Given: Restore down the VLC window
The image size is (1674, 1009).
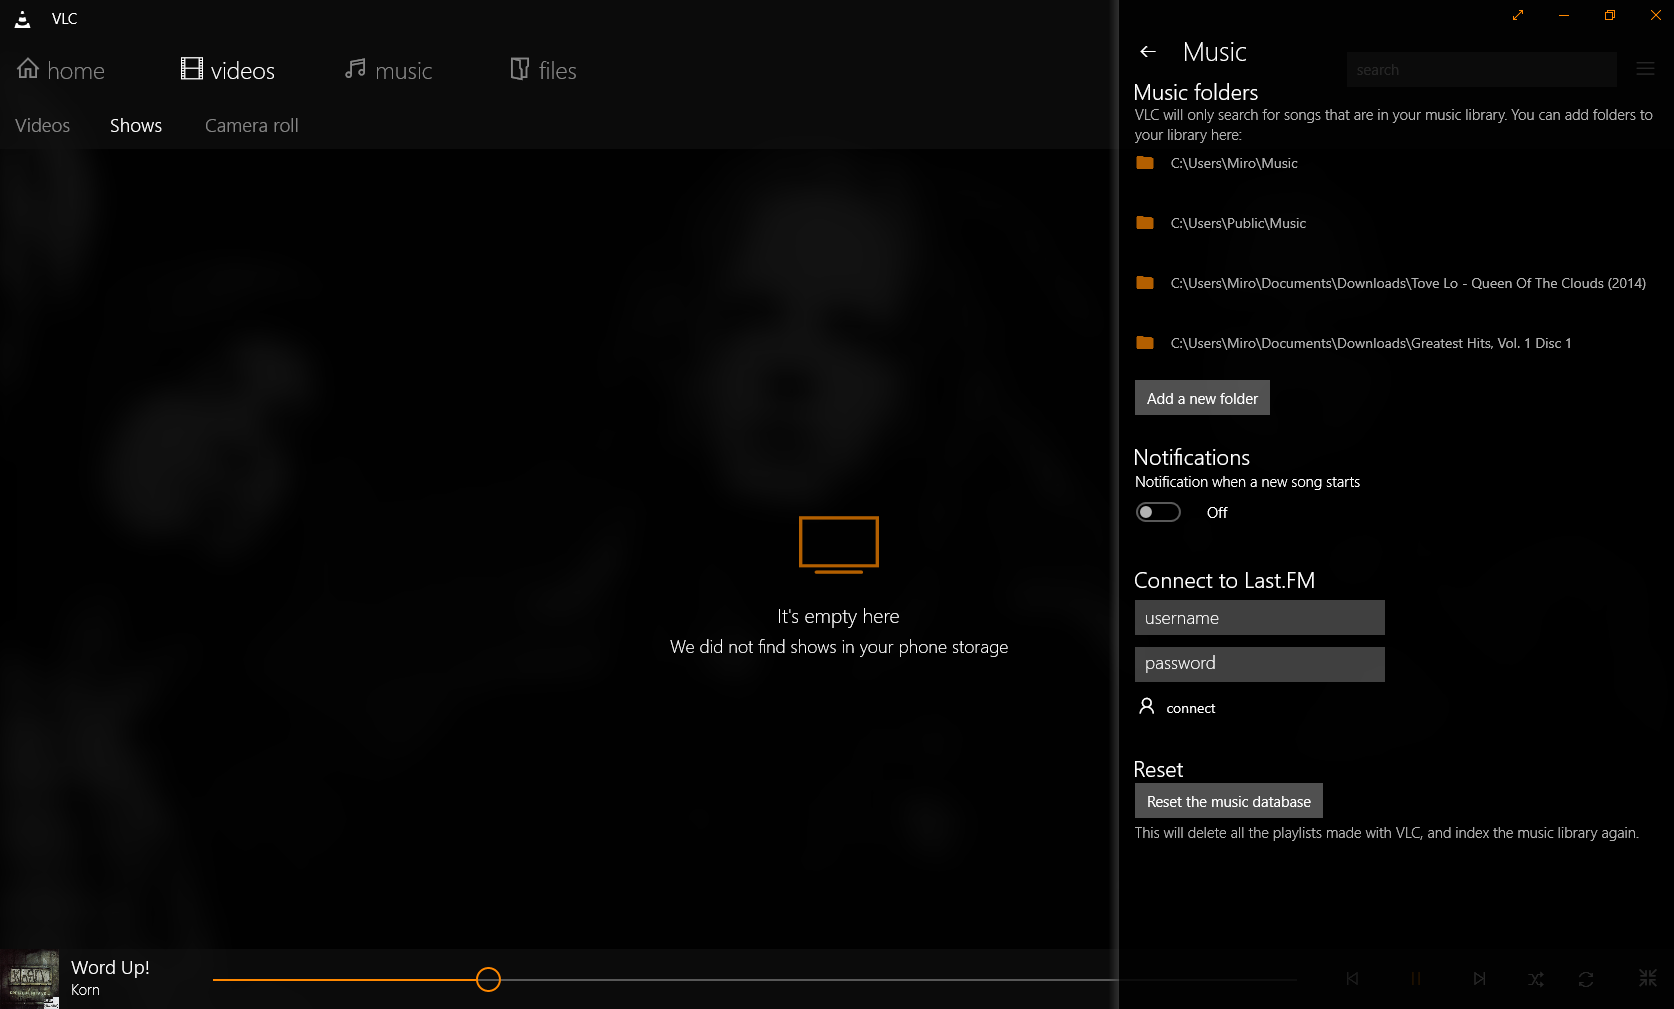Looking at the screenshot, I should [x=1610, y=15].
